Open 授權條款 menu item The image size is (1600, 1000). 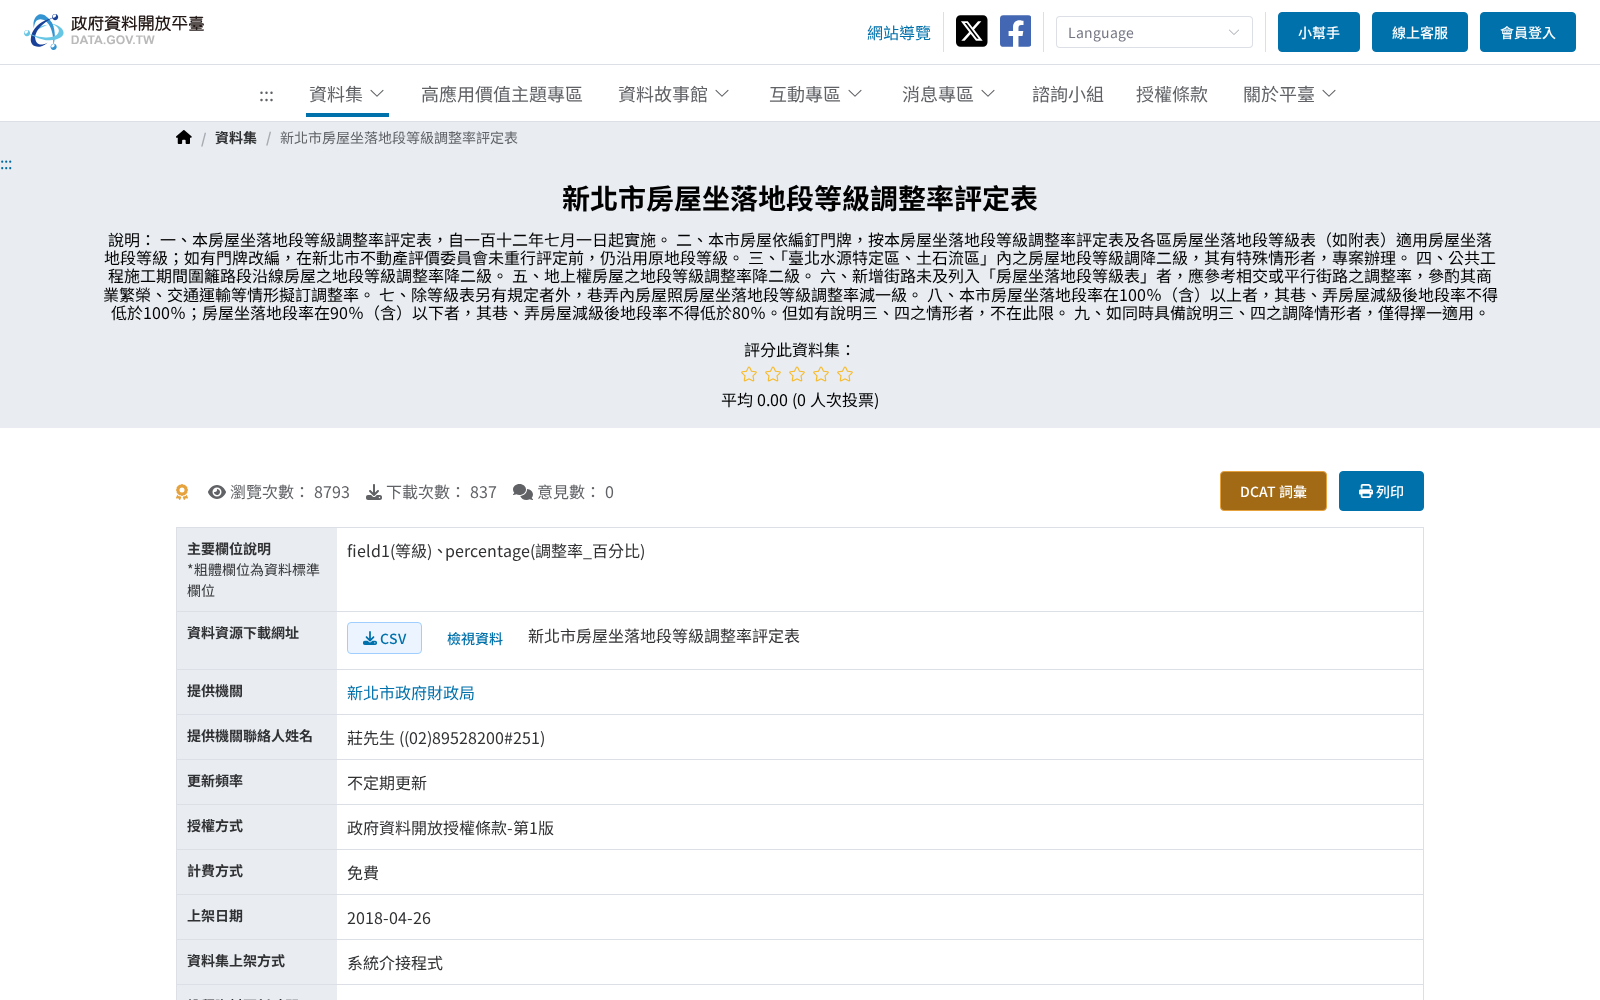(x=1172, y=94)
